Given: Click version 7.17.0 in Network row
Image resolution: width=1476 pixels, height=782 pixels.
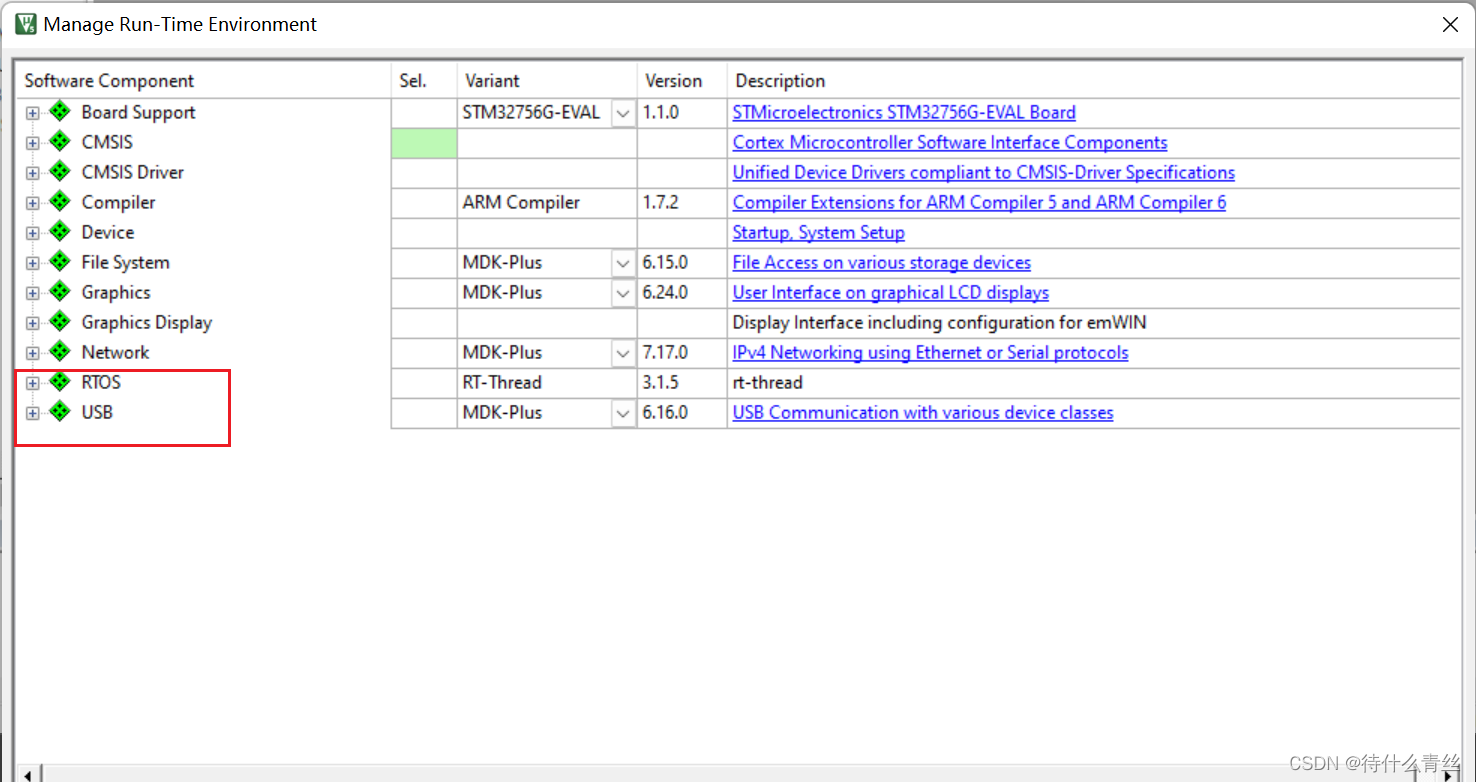Looking at the screenshot, I should (x=665, y=352).
